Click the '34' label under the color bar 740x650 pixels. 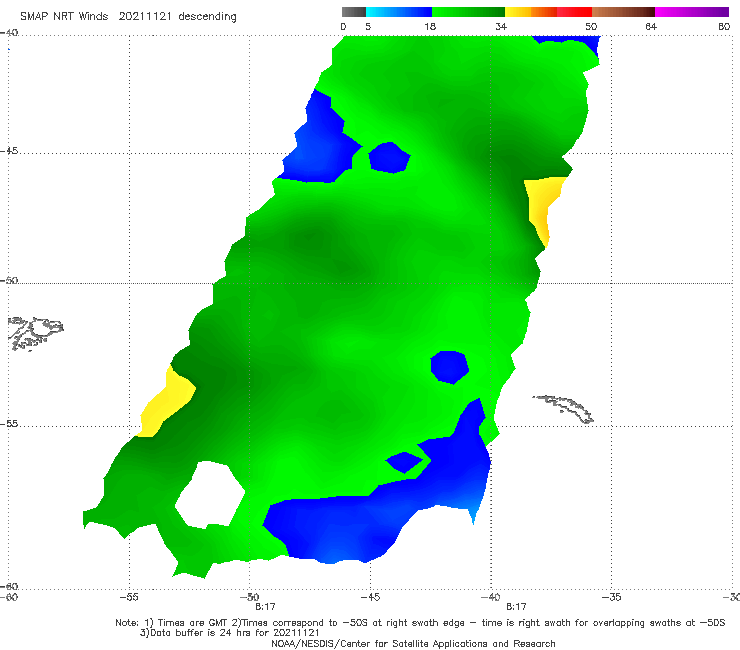[501, 27]
